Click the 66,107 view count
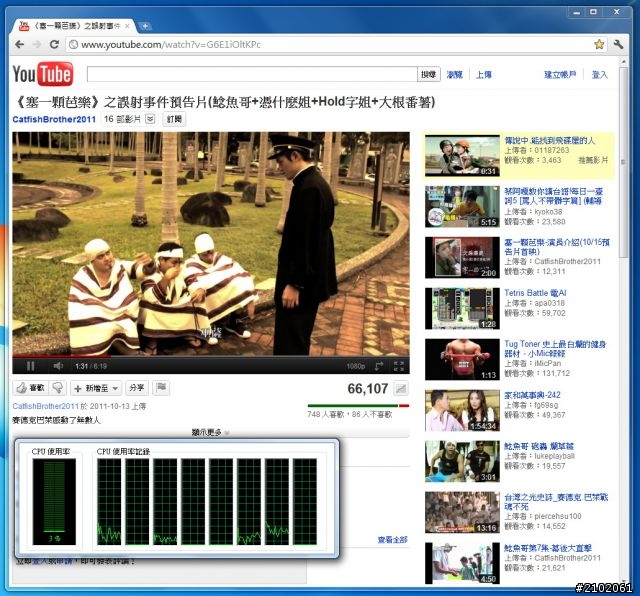 (x=367, y=389)
